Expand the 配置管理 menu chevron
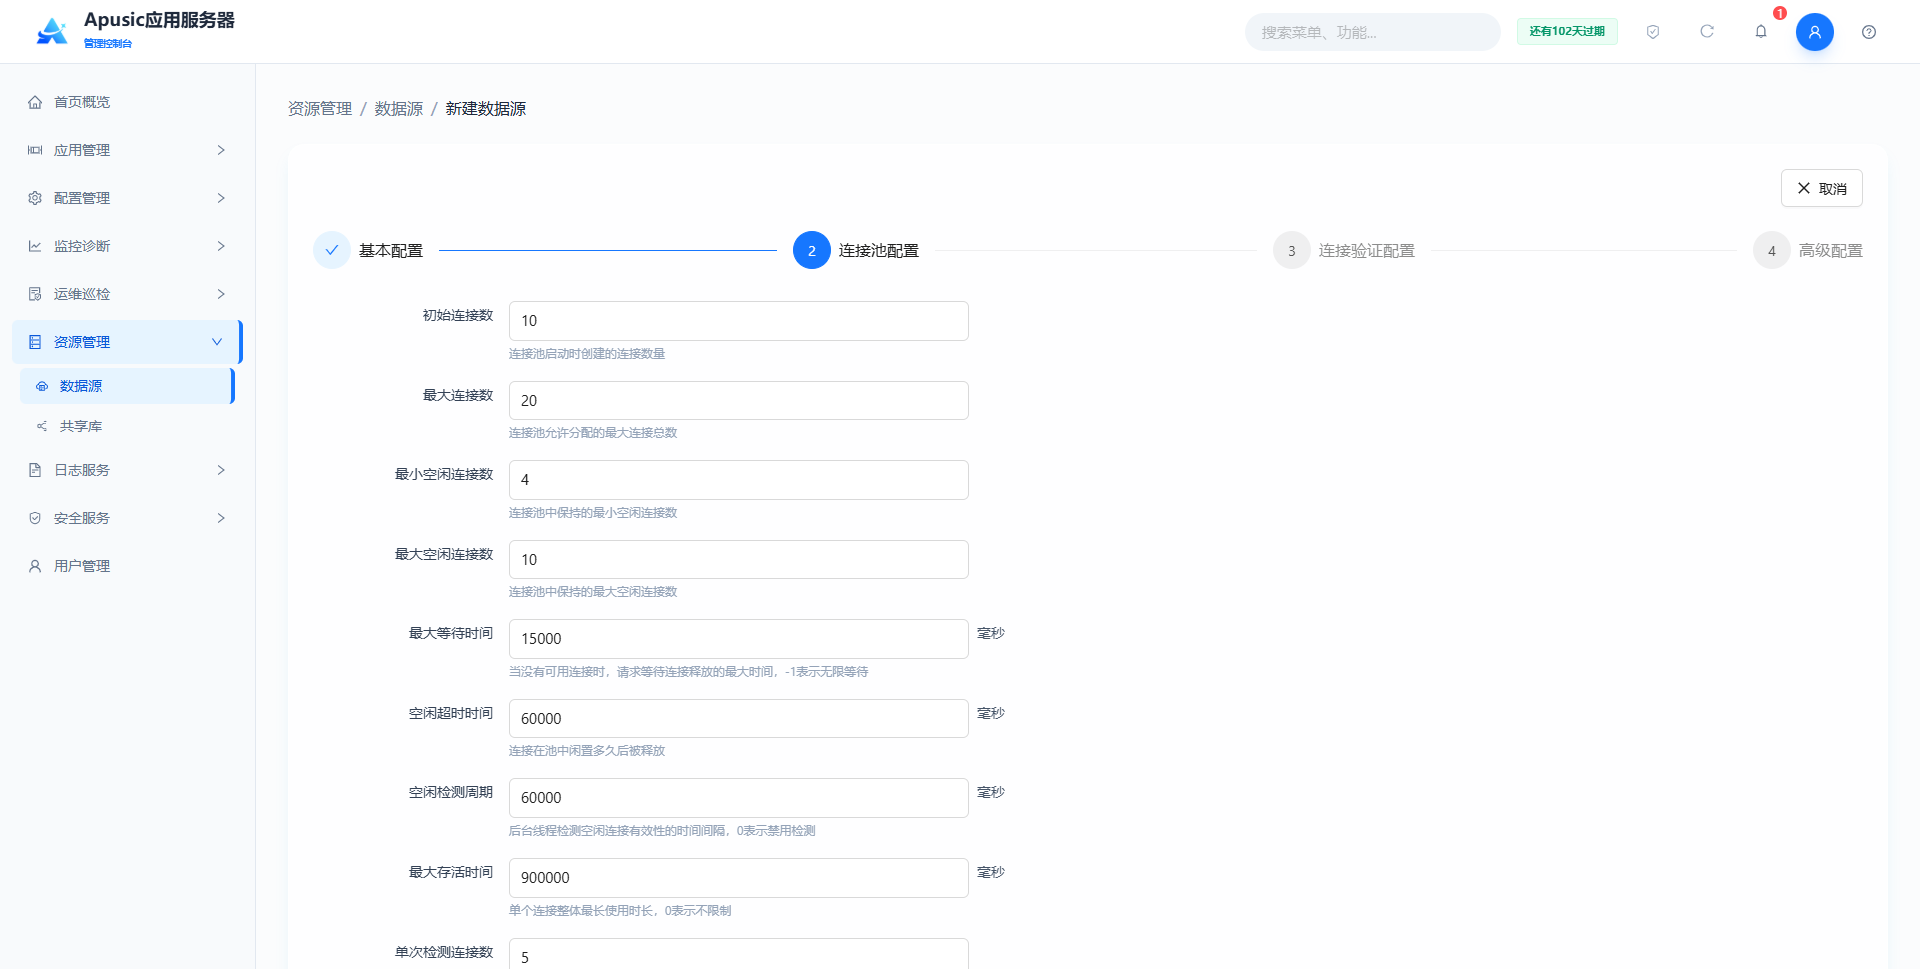This screenshot has width=1920, height=969. (x=221, y=198)
